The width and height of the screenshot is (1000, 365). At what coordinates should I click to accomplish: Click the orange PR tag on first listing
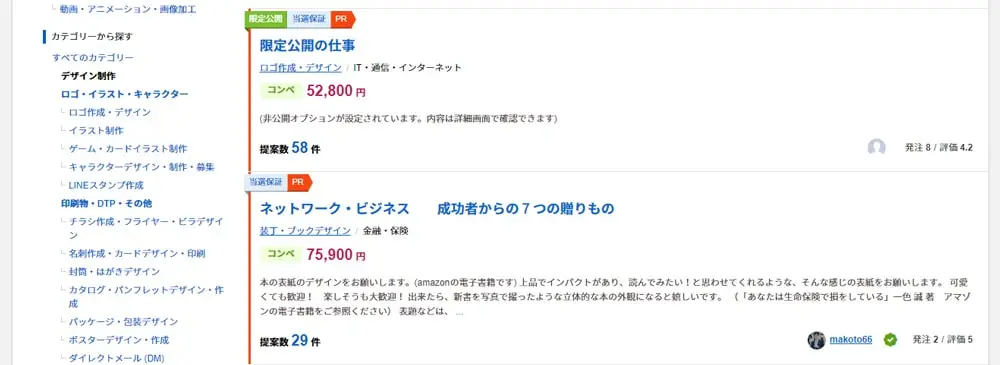[342, 19]
